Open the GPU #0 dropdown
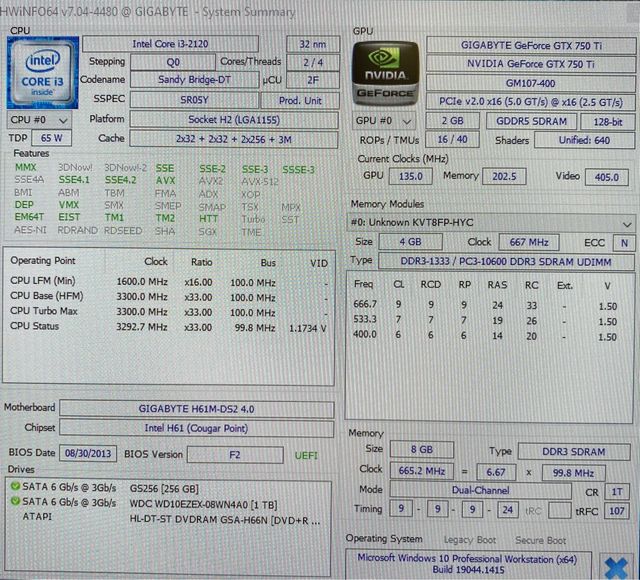 pyautogui.click(x=383, y=121)
